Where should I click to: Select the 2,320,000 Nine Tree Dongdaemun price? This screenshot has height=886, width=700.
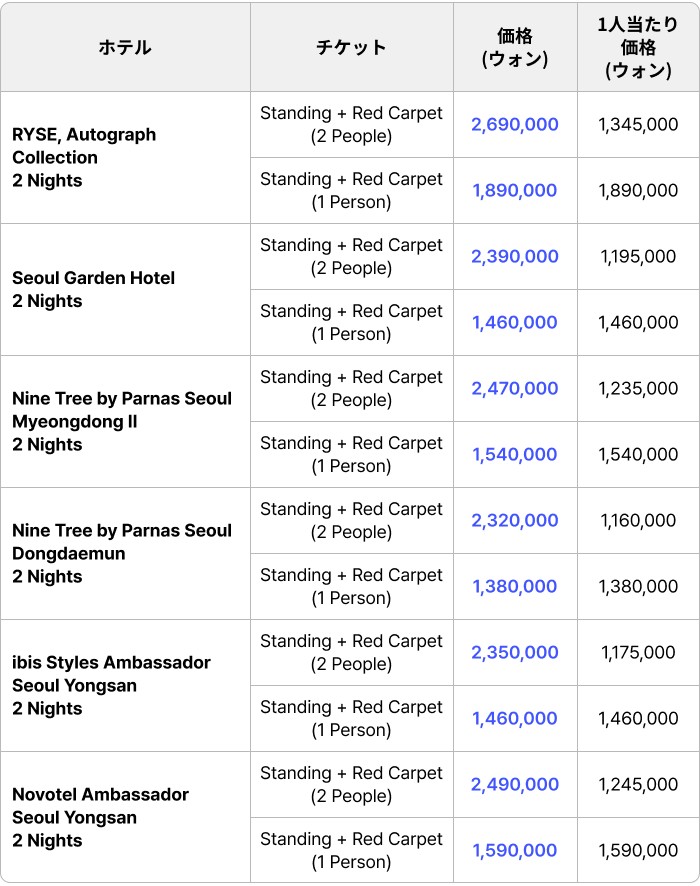point(515,521)
